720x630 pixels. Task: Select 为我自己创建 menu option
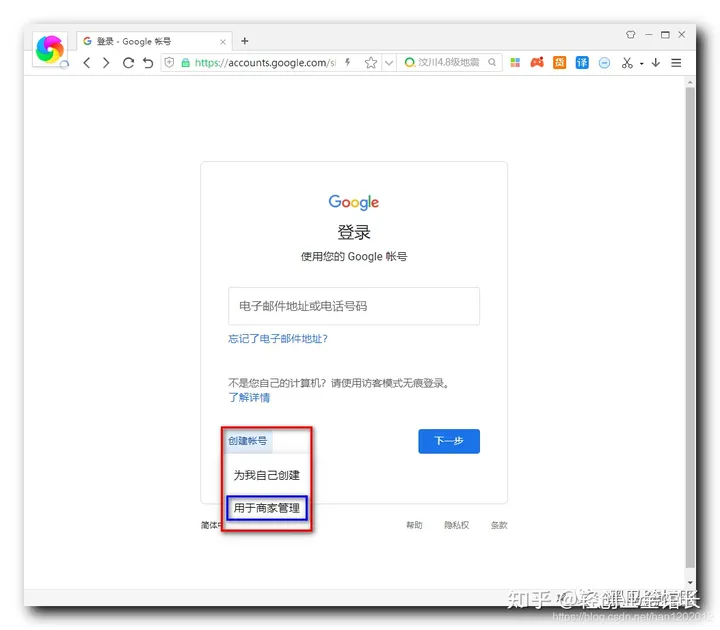[x=266, y=475]
